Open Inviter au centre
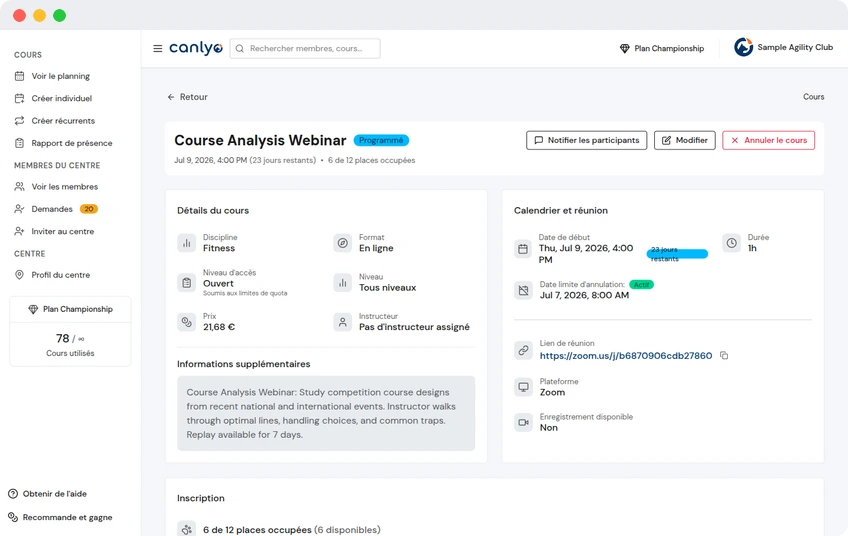Image resolution: width=848 pixels, height=536 pixels. 63,231
